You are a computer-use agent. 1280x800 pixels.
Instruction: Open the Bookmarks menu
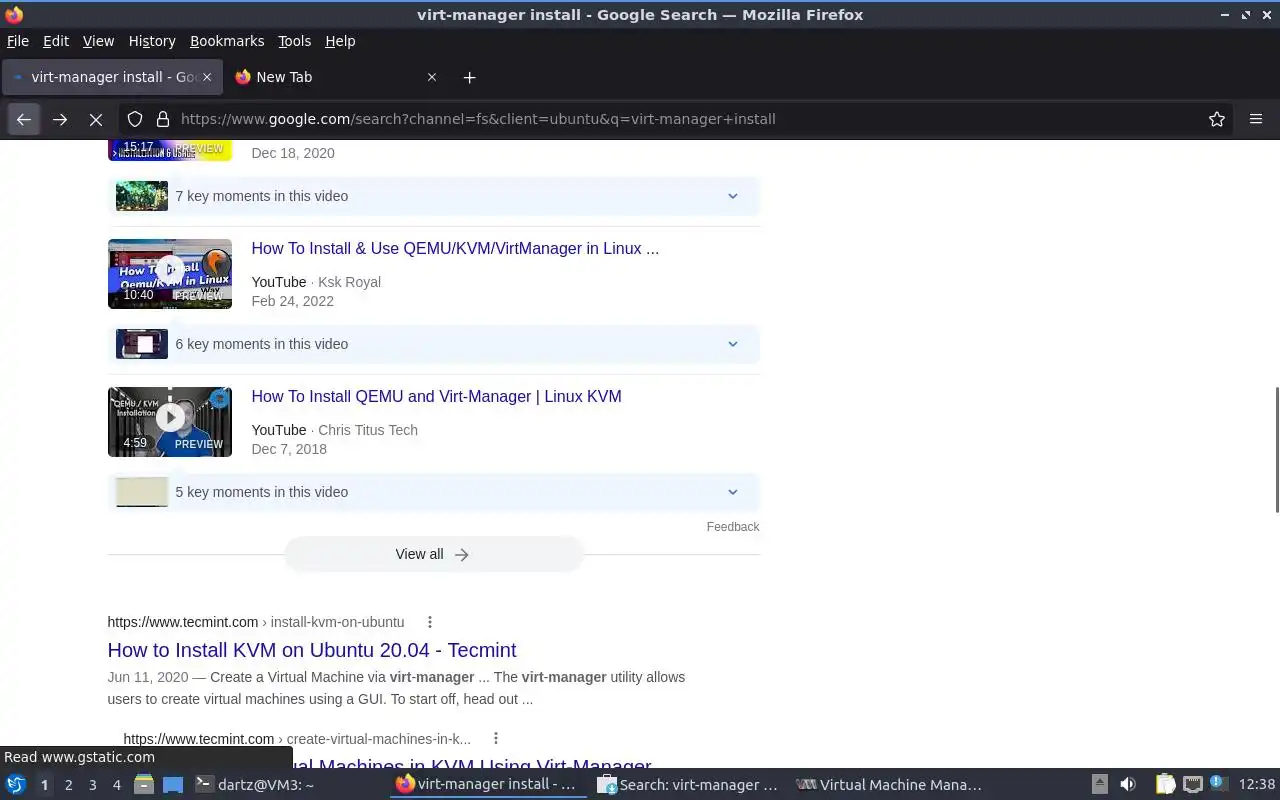tap(227, 41)
